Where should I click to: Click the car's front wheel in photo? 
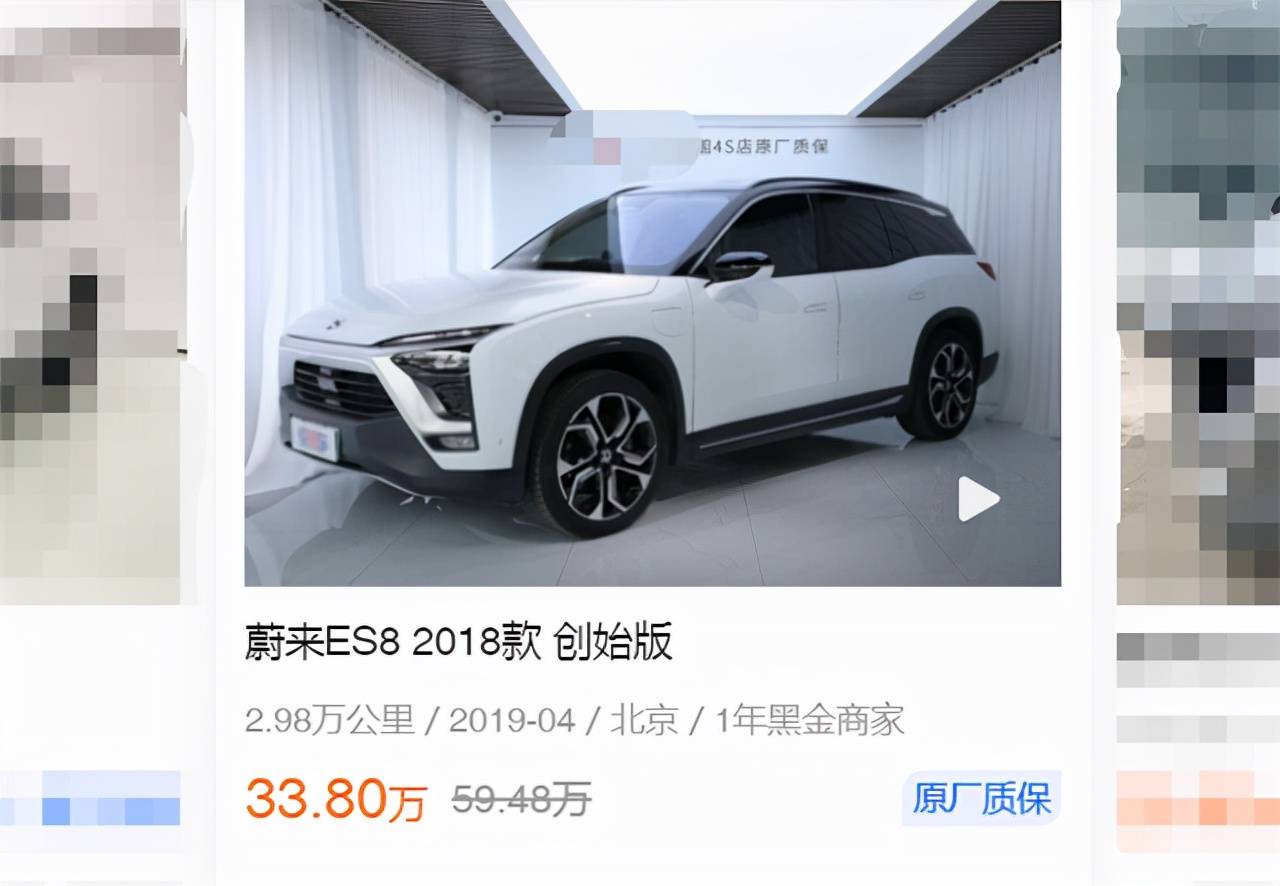603,455
